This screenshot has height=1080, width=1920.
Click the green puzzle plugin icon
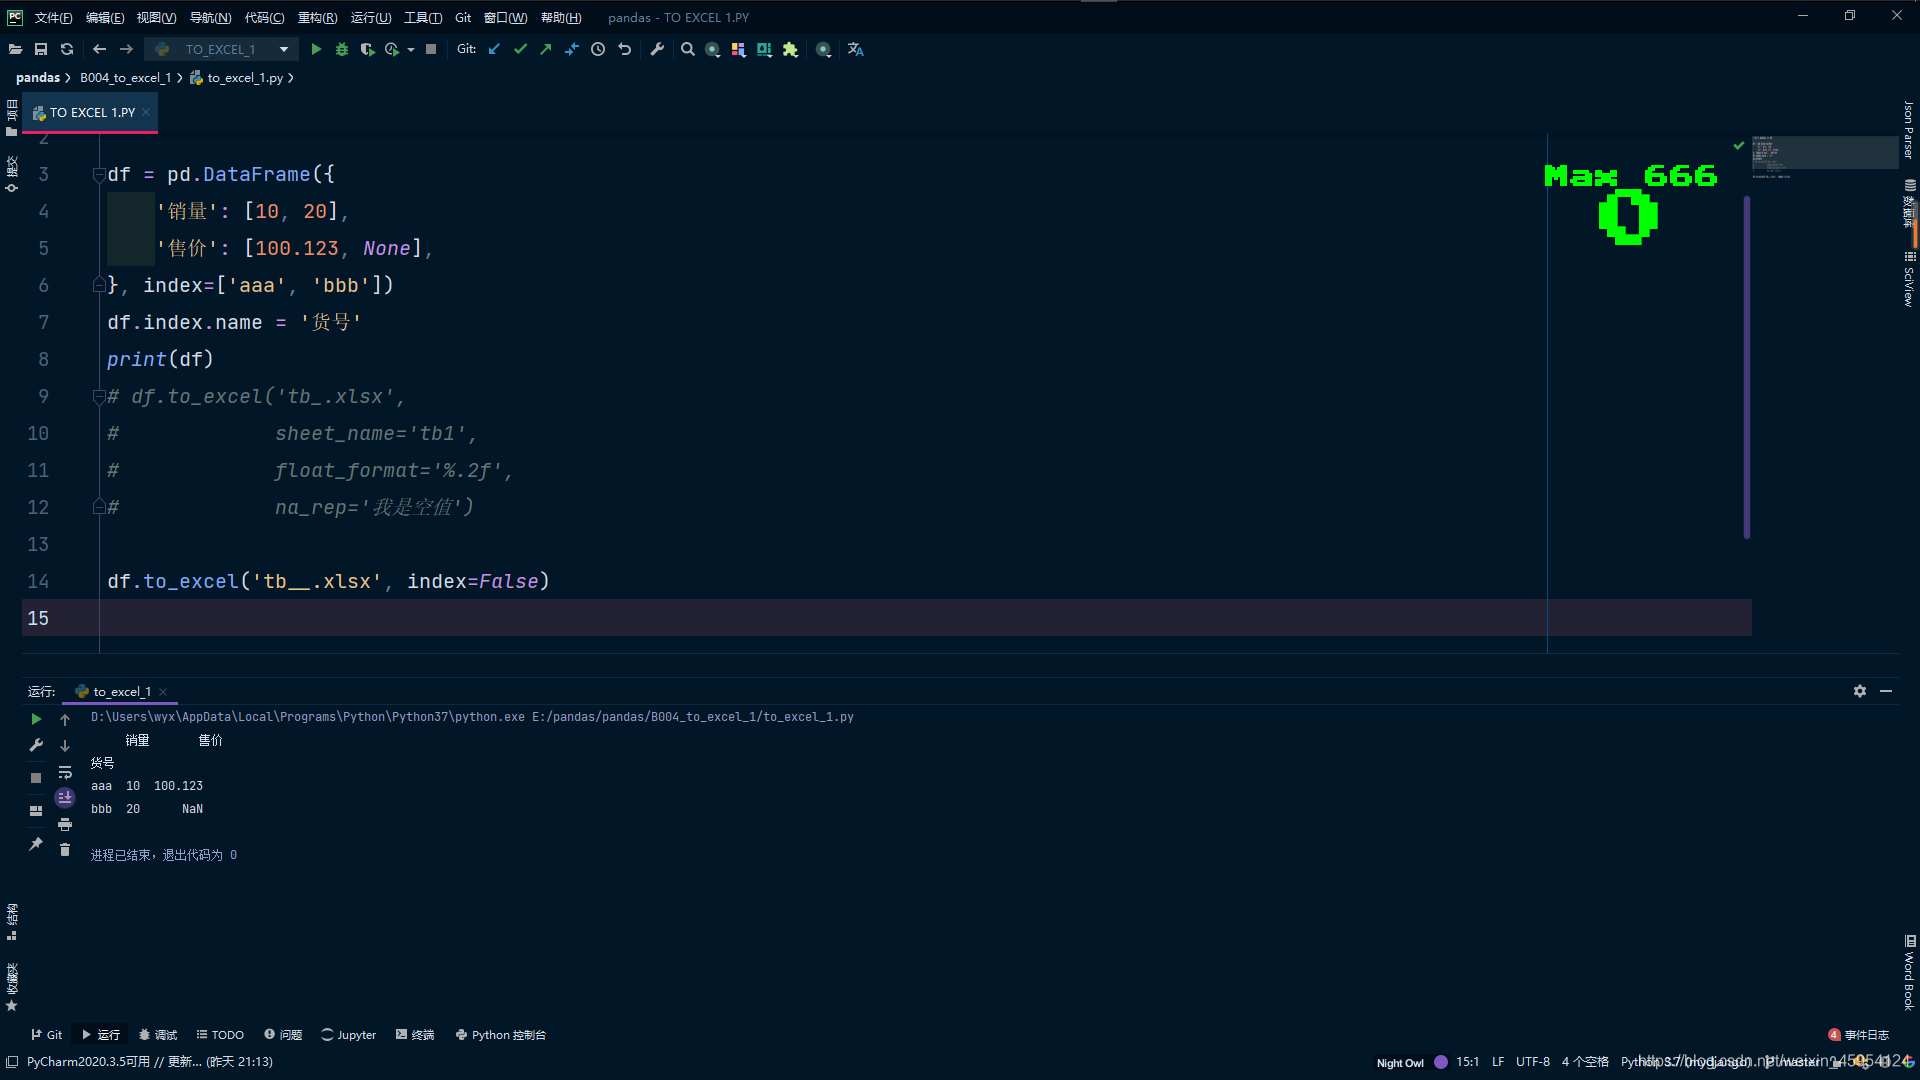tap(790, 49)
